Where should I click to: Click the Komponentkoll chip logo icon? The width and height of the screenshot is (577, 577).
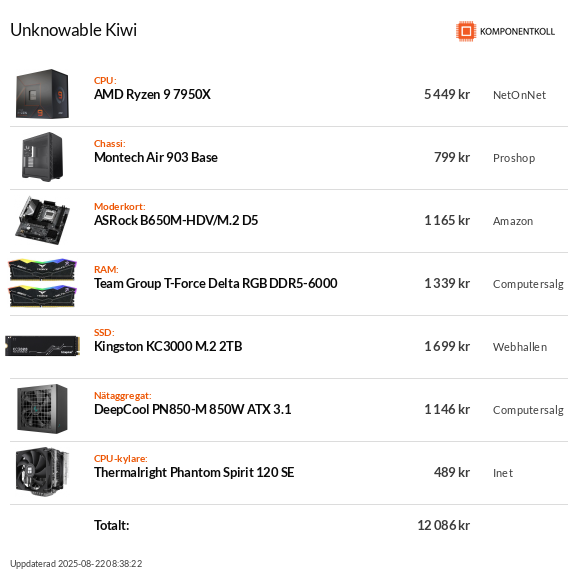click(466, 31)
